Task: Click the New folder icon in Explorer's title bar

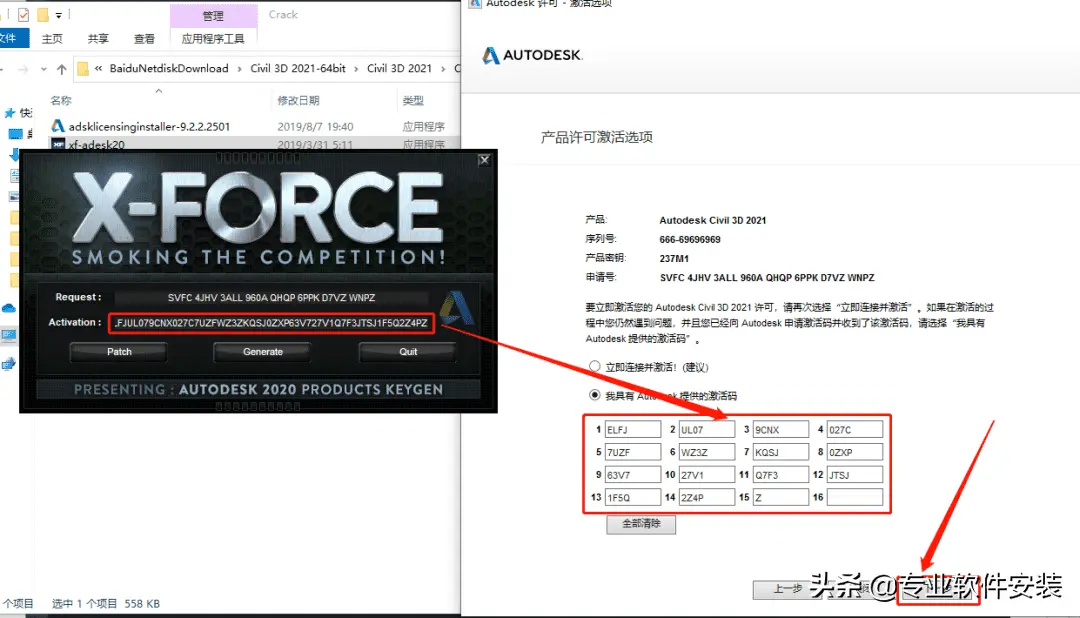Action: click(43, 14)
